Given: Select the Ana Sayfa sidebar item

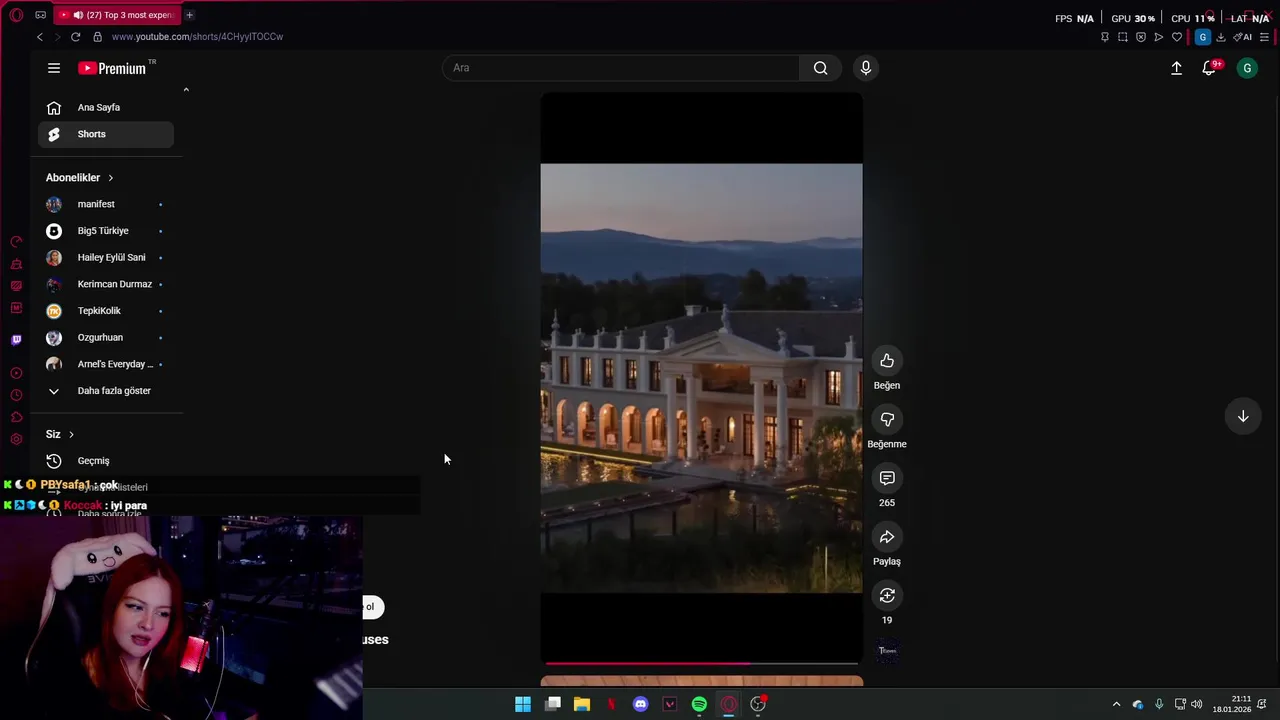Looking at the screenshot, I should tap(106, 108).
